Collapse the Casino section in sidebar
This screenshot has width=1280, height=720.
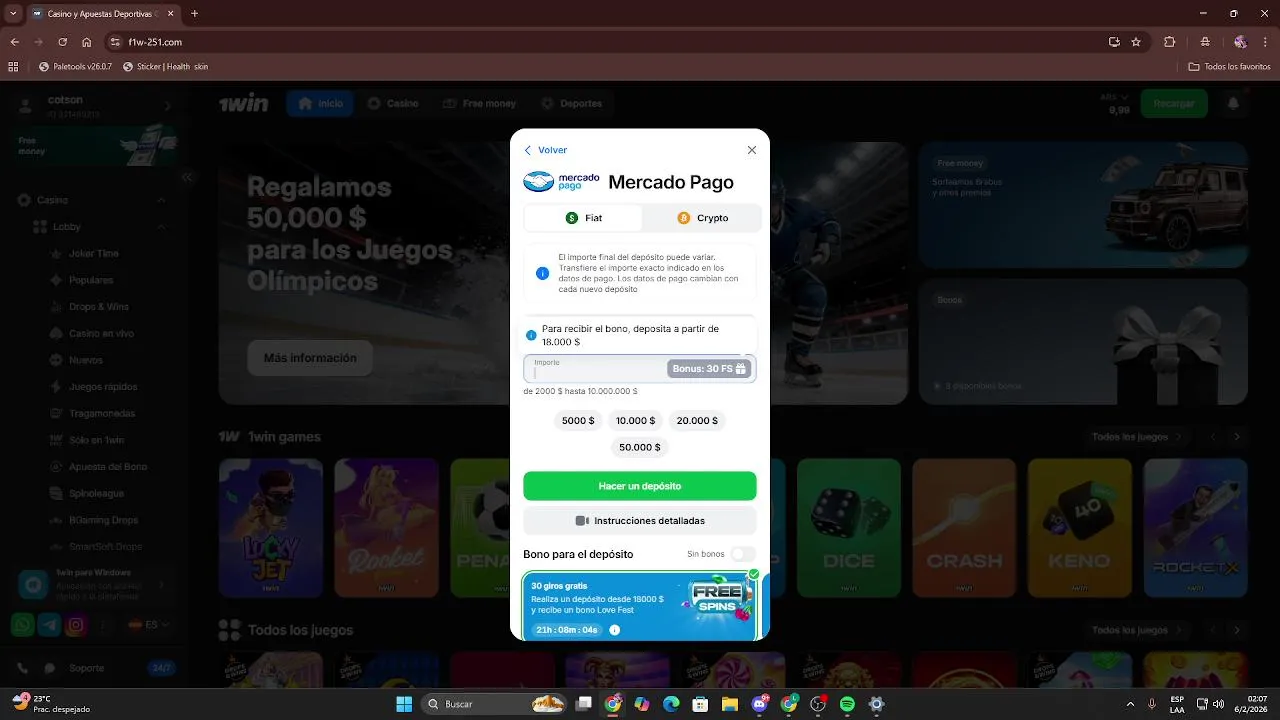tap(162, 200)
